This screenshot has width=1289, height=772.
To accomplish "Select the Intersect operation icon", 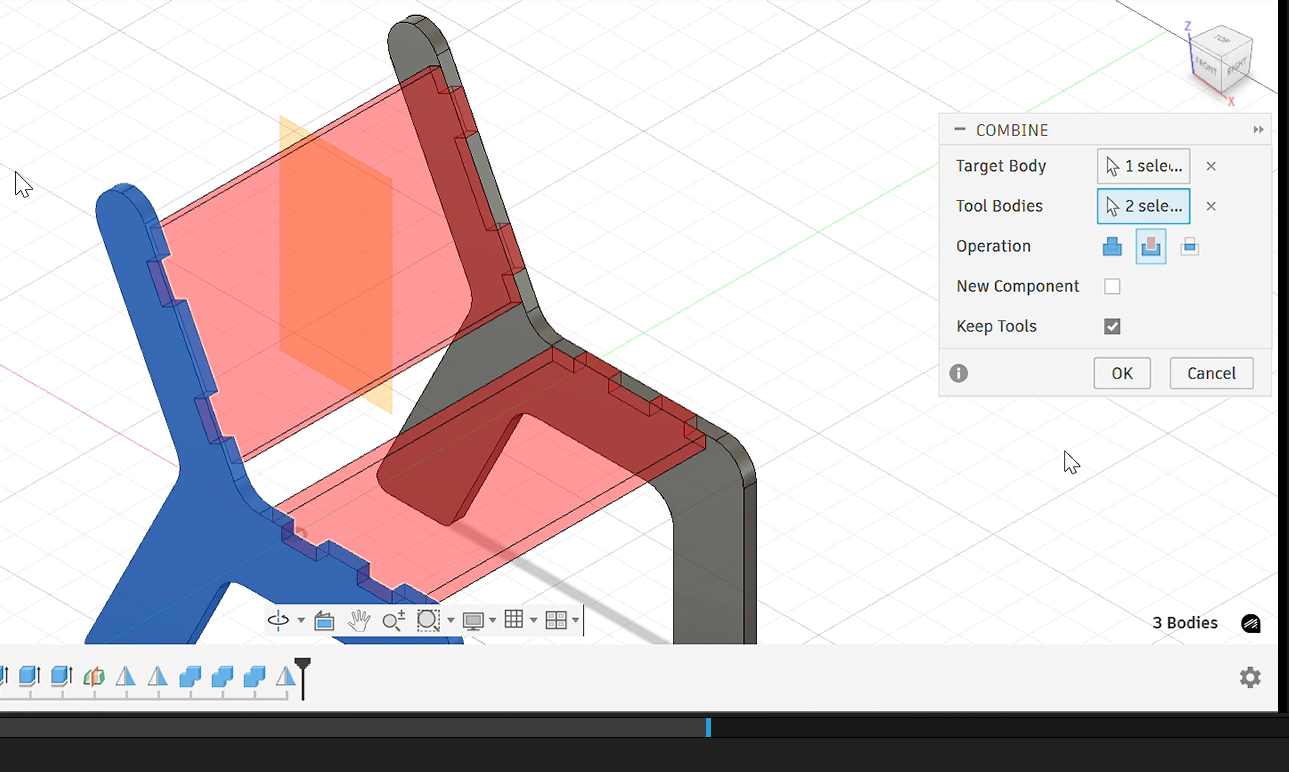I will pos(1189,246).
